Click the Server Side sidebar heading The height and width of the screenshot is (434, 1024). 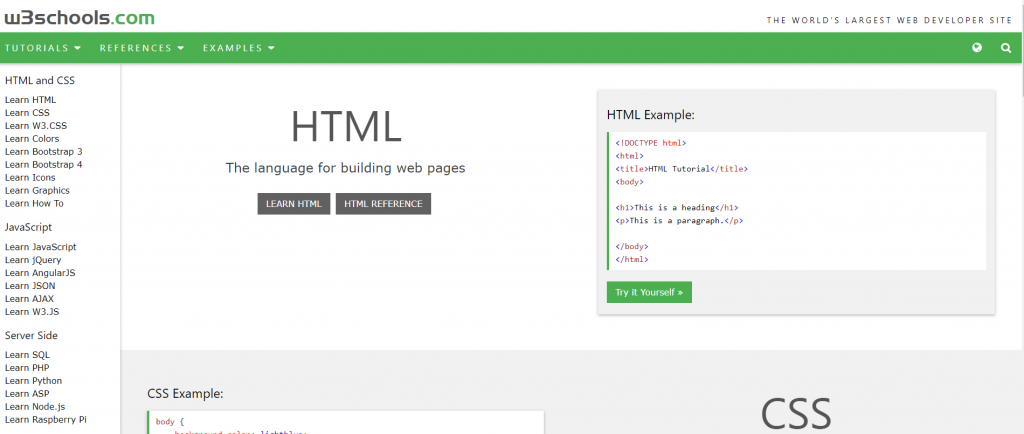(x=31, y=335)
